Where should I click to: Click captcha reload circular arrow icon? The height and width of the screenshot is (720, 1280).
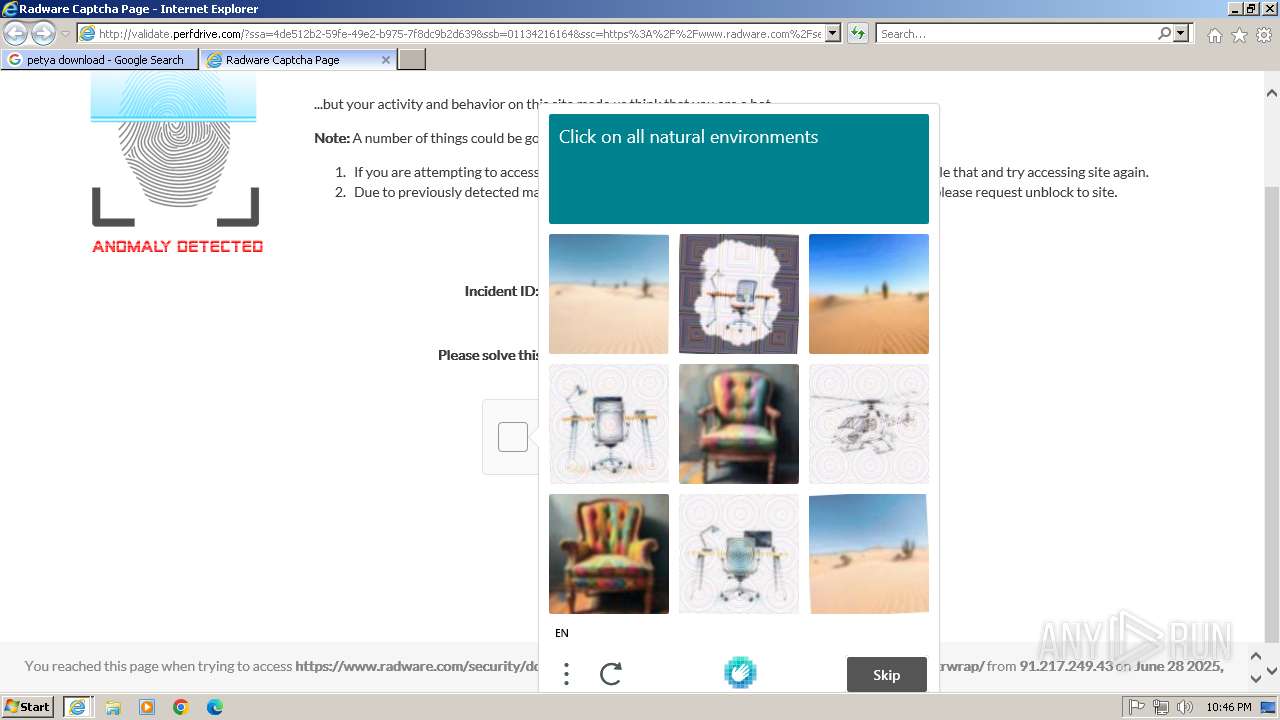point(611,674)
